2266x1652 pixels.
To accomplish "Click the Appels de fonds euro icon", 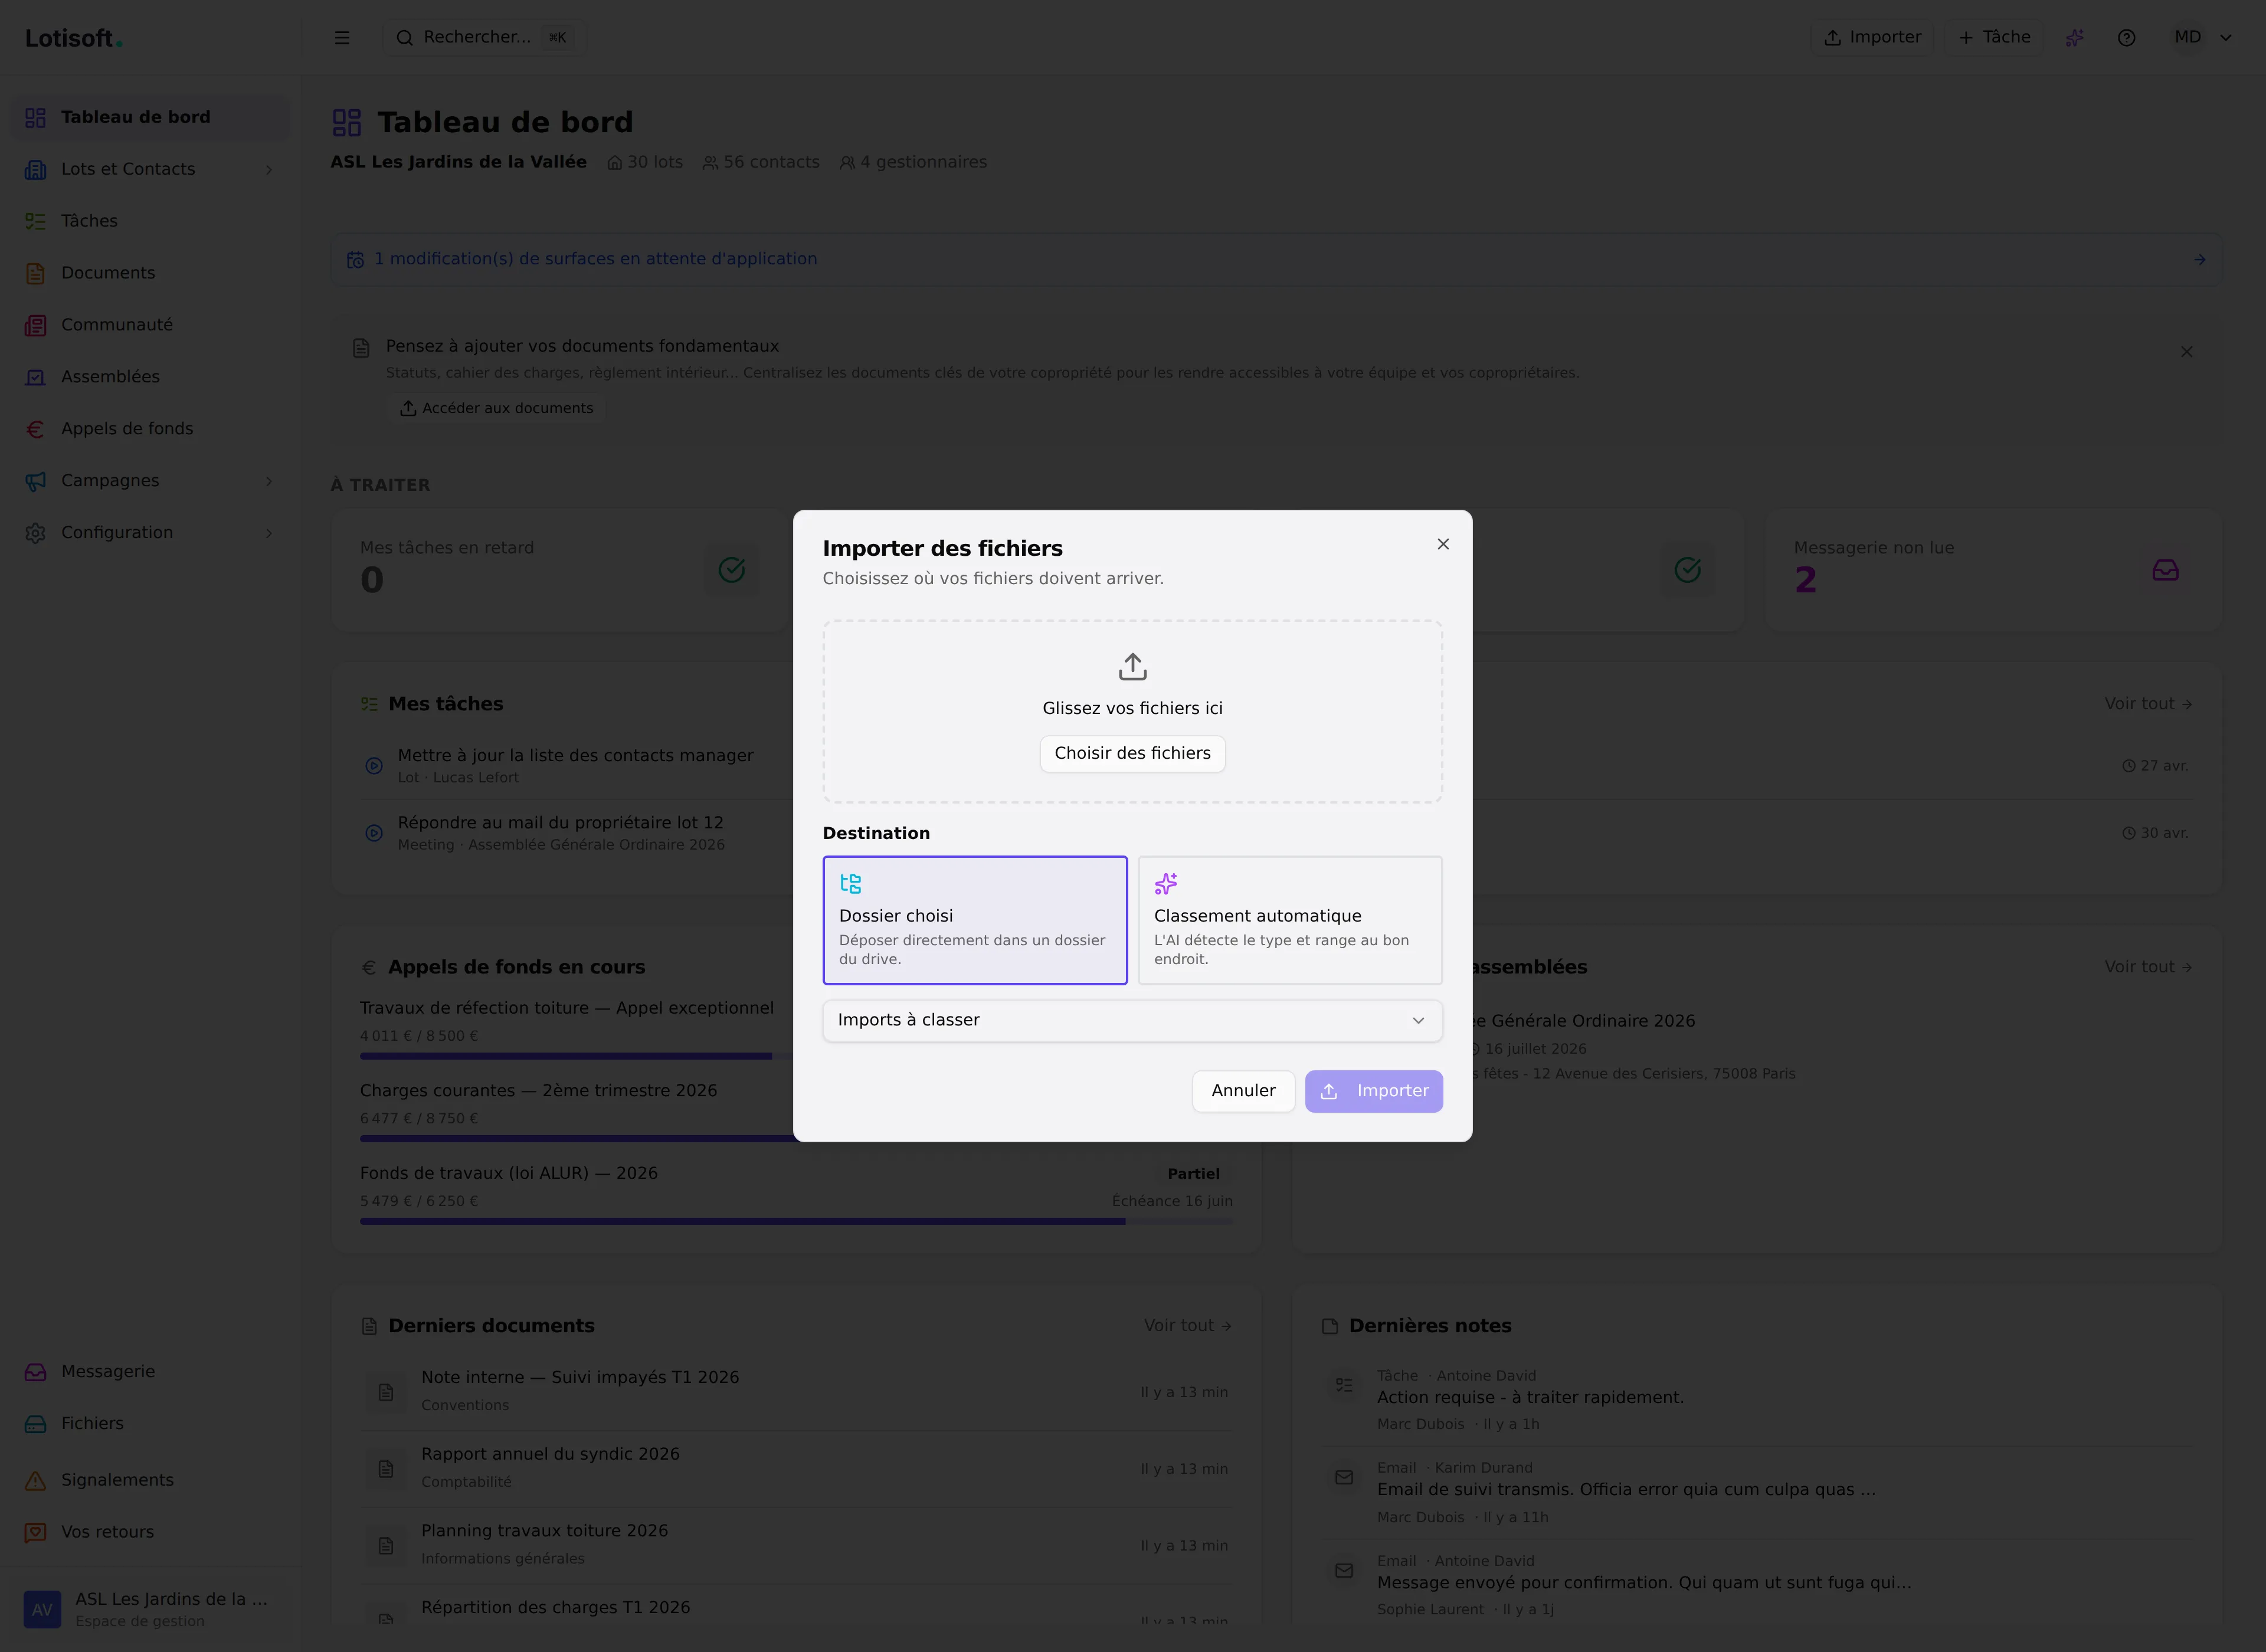I will [36, 429].
